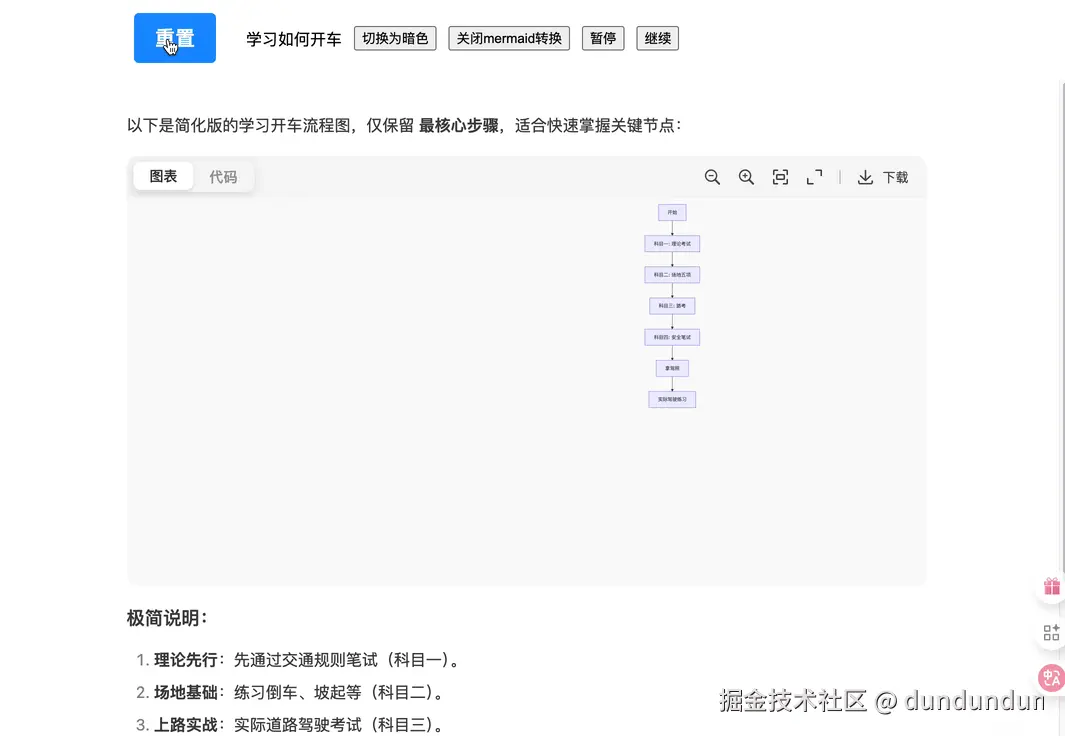
Task: Click the 下载 download label
Action: pos(895,177)
